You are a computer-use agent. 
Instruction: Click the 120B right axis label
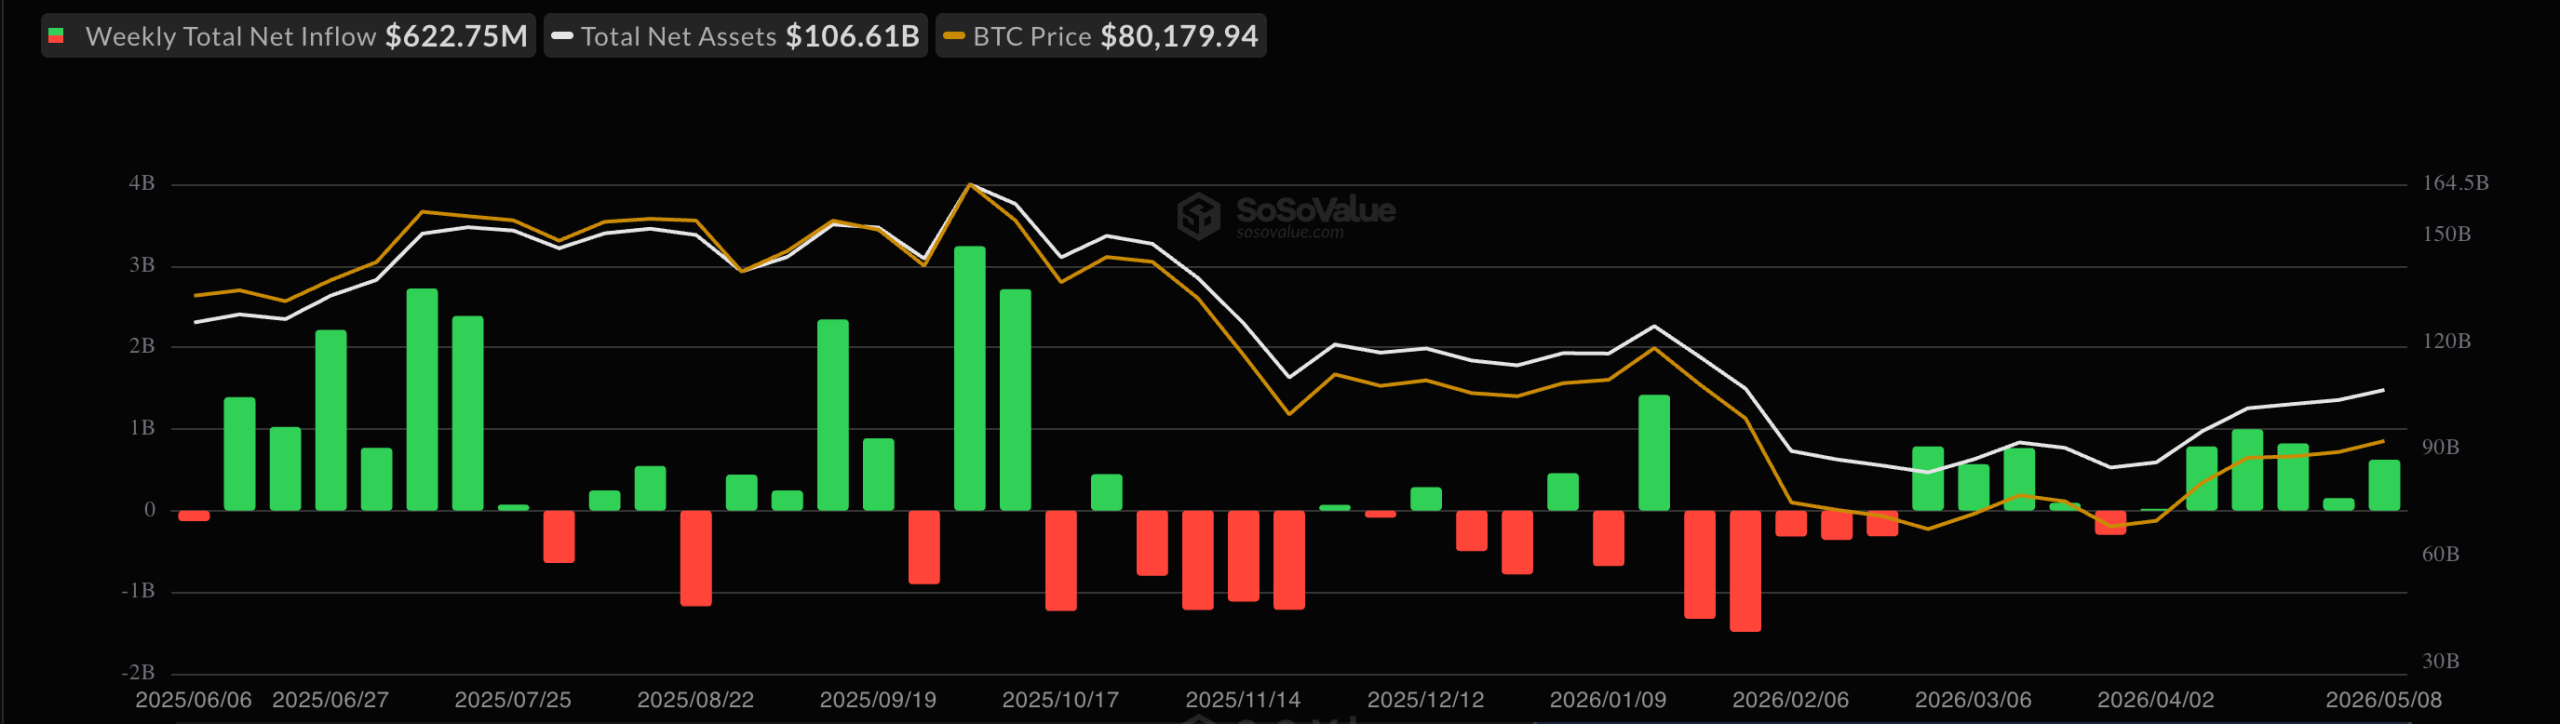pyautogui.click(x=2446, y=341)
